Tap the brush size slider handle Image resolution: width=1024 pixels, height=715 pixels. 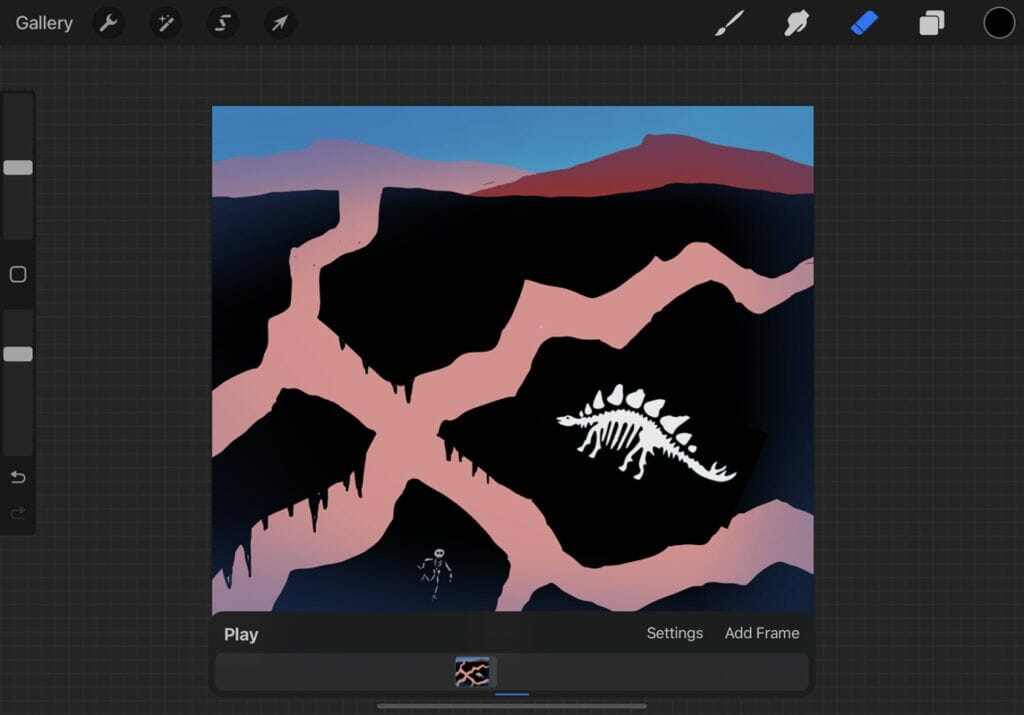(x=18, y=168)
